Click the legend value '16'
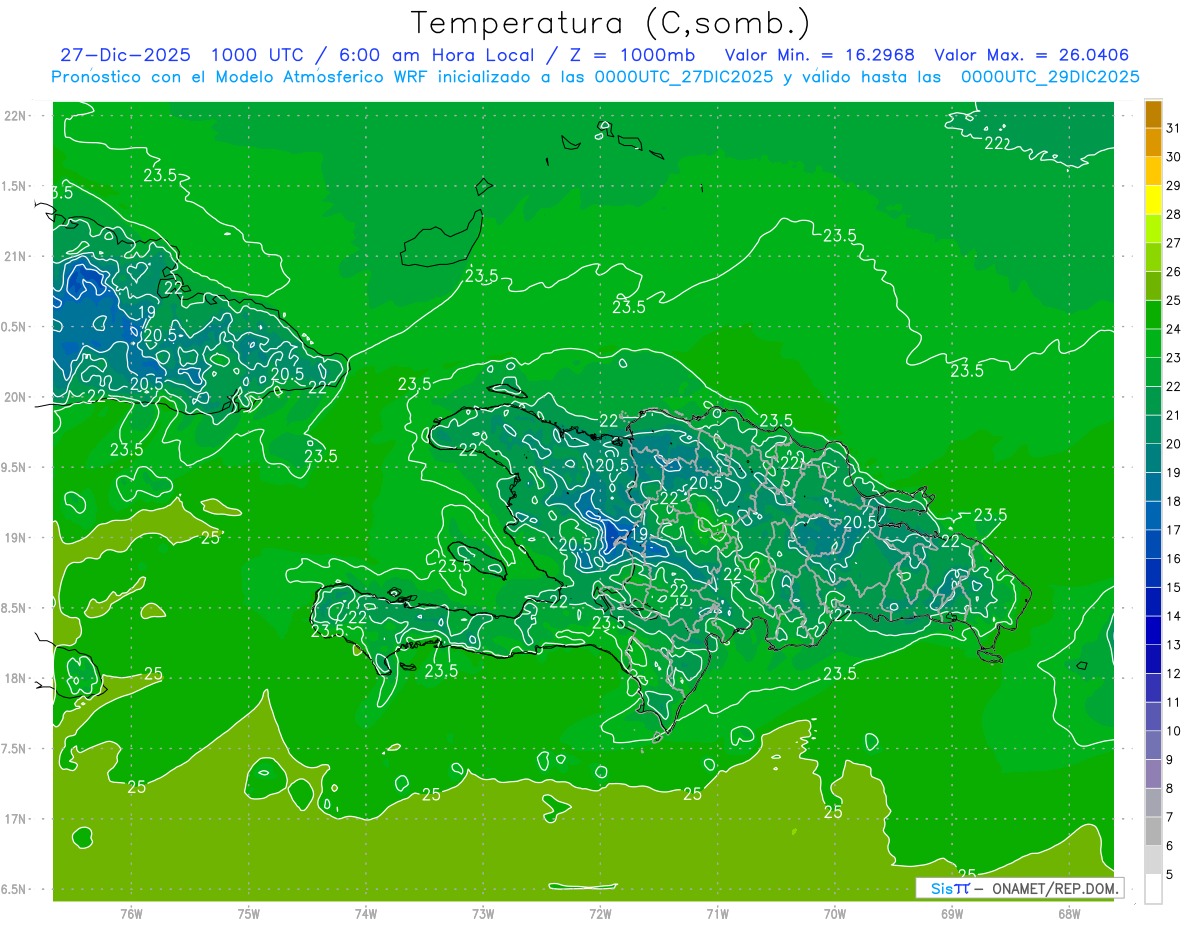The height and width of the screenshot is (927, 1200). point(1173,559)
